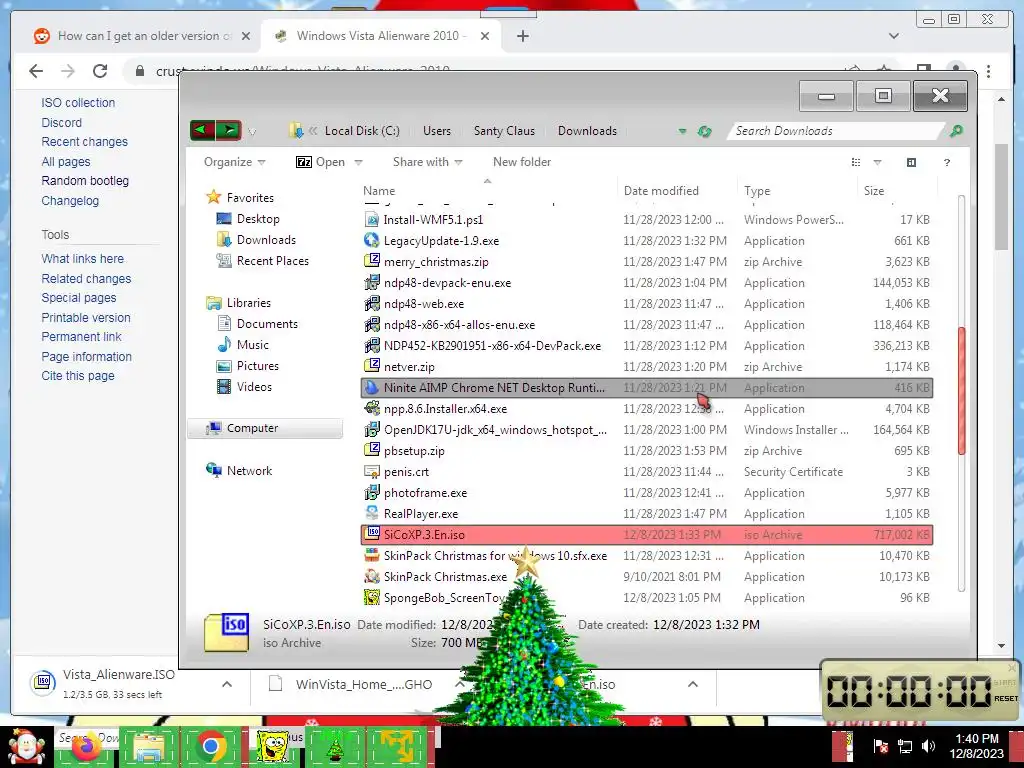
Task: Open the Share with dropdown
Action: [x=427, y=162]
